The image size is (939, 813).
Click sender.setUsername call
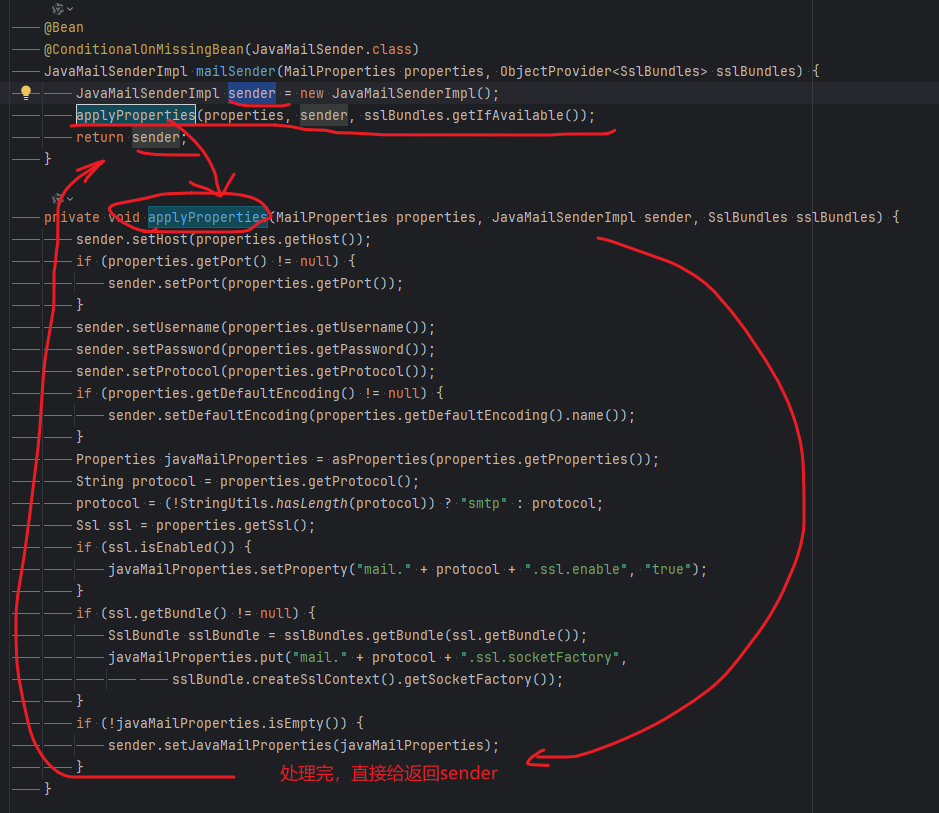pos(255,327)
